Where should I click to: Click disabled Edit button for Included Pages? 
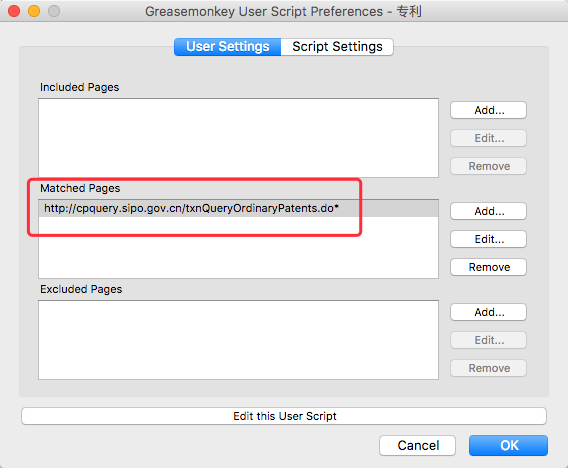pyautogui.click(x=488, y=138)
